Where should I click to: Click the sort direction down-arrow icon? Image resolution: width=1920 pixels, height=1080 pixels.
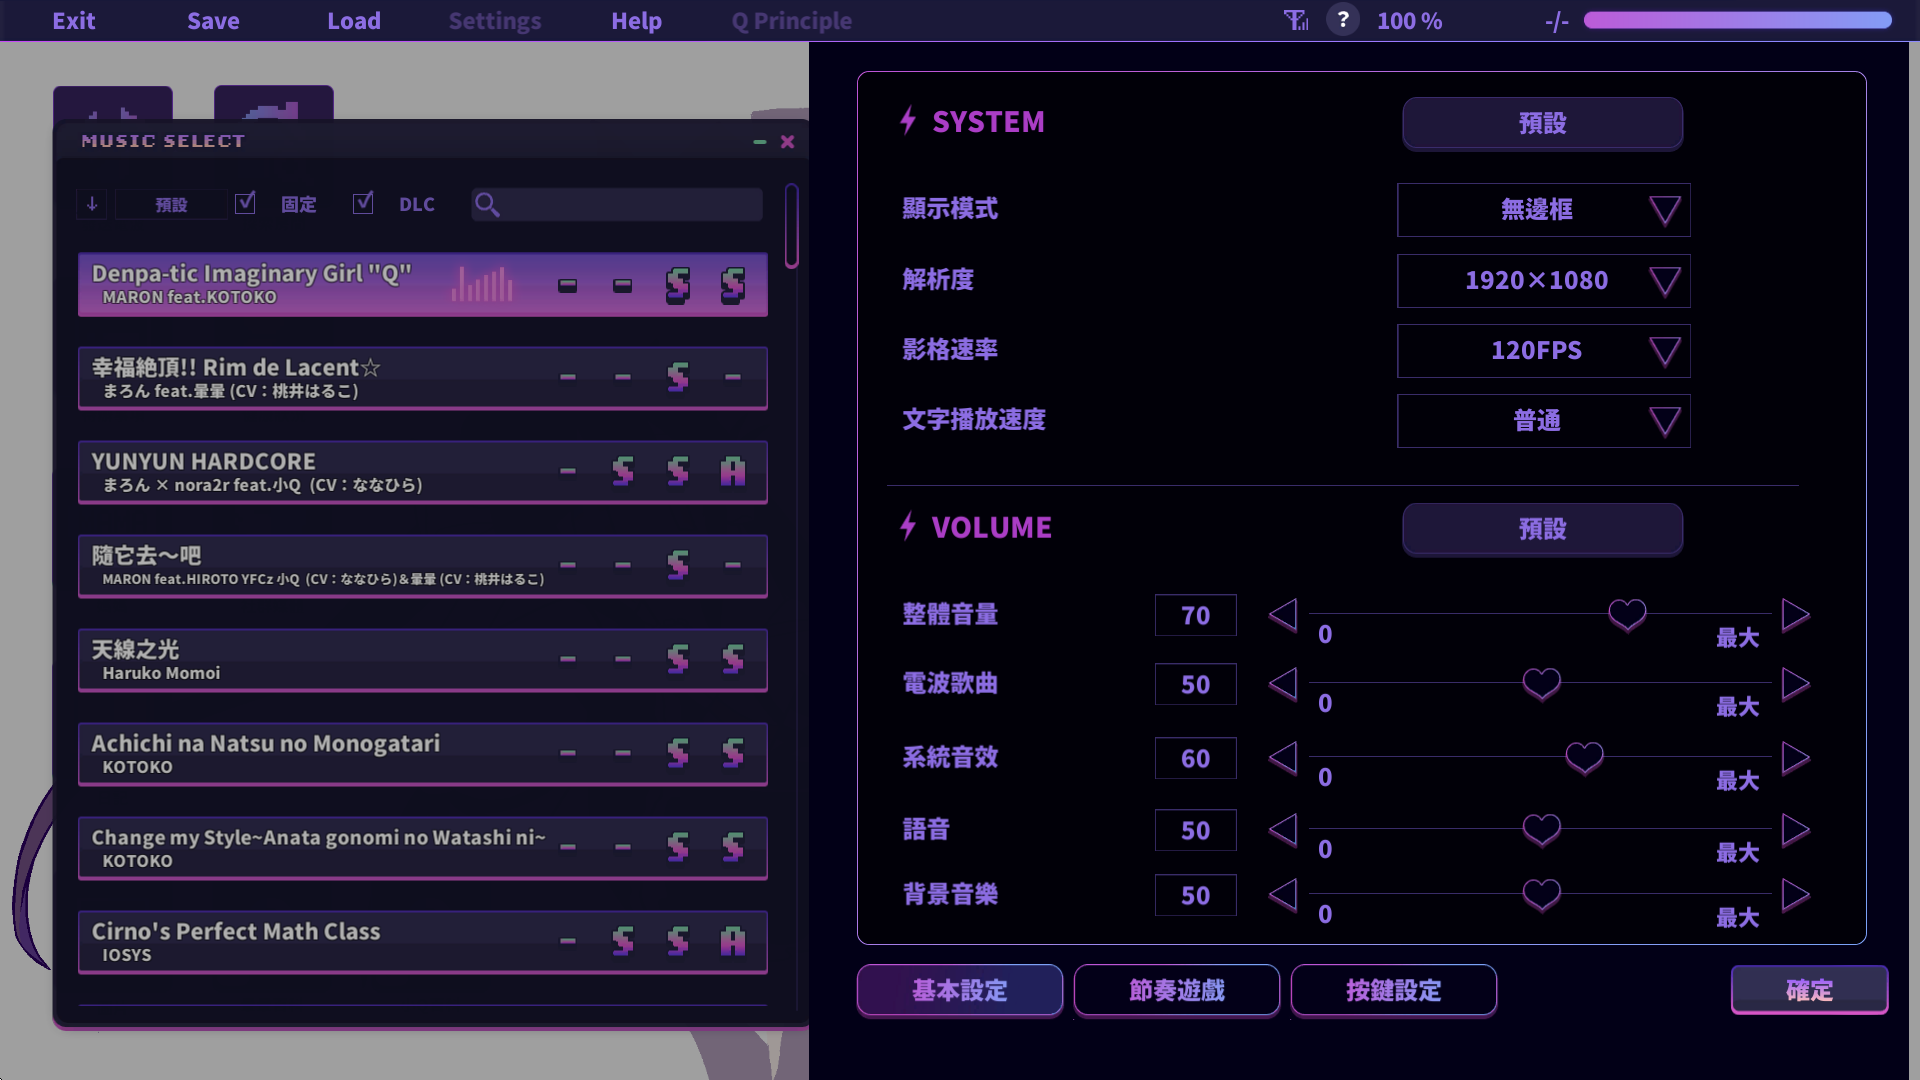tap(92, 204)
